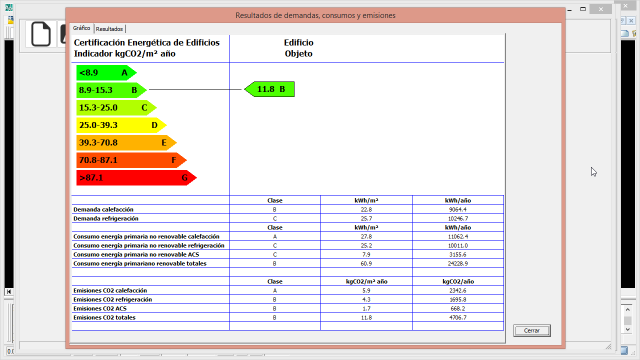Click 'Consumo energía primaria no renovable refrigeración' label

pyautogui.click(x=149, y=245)
